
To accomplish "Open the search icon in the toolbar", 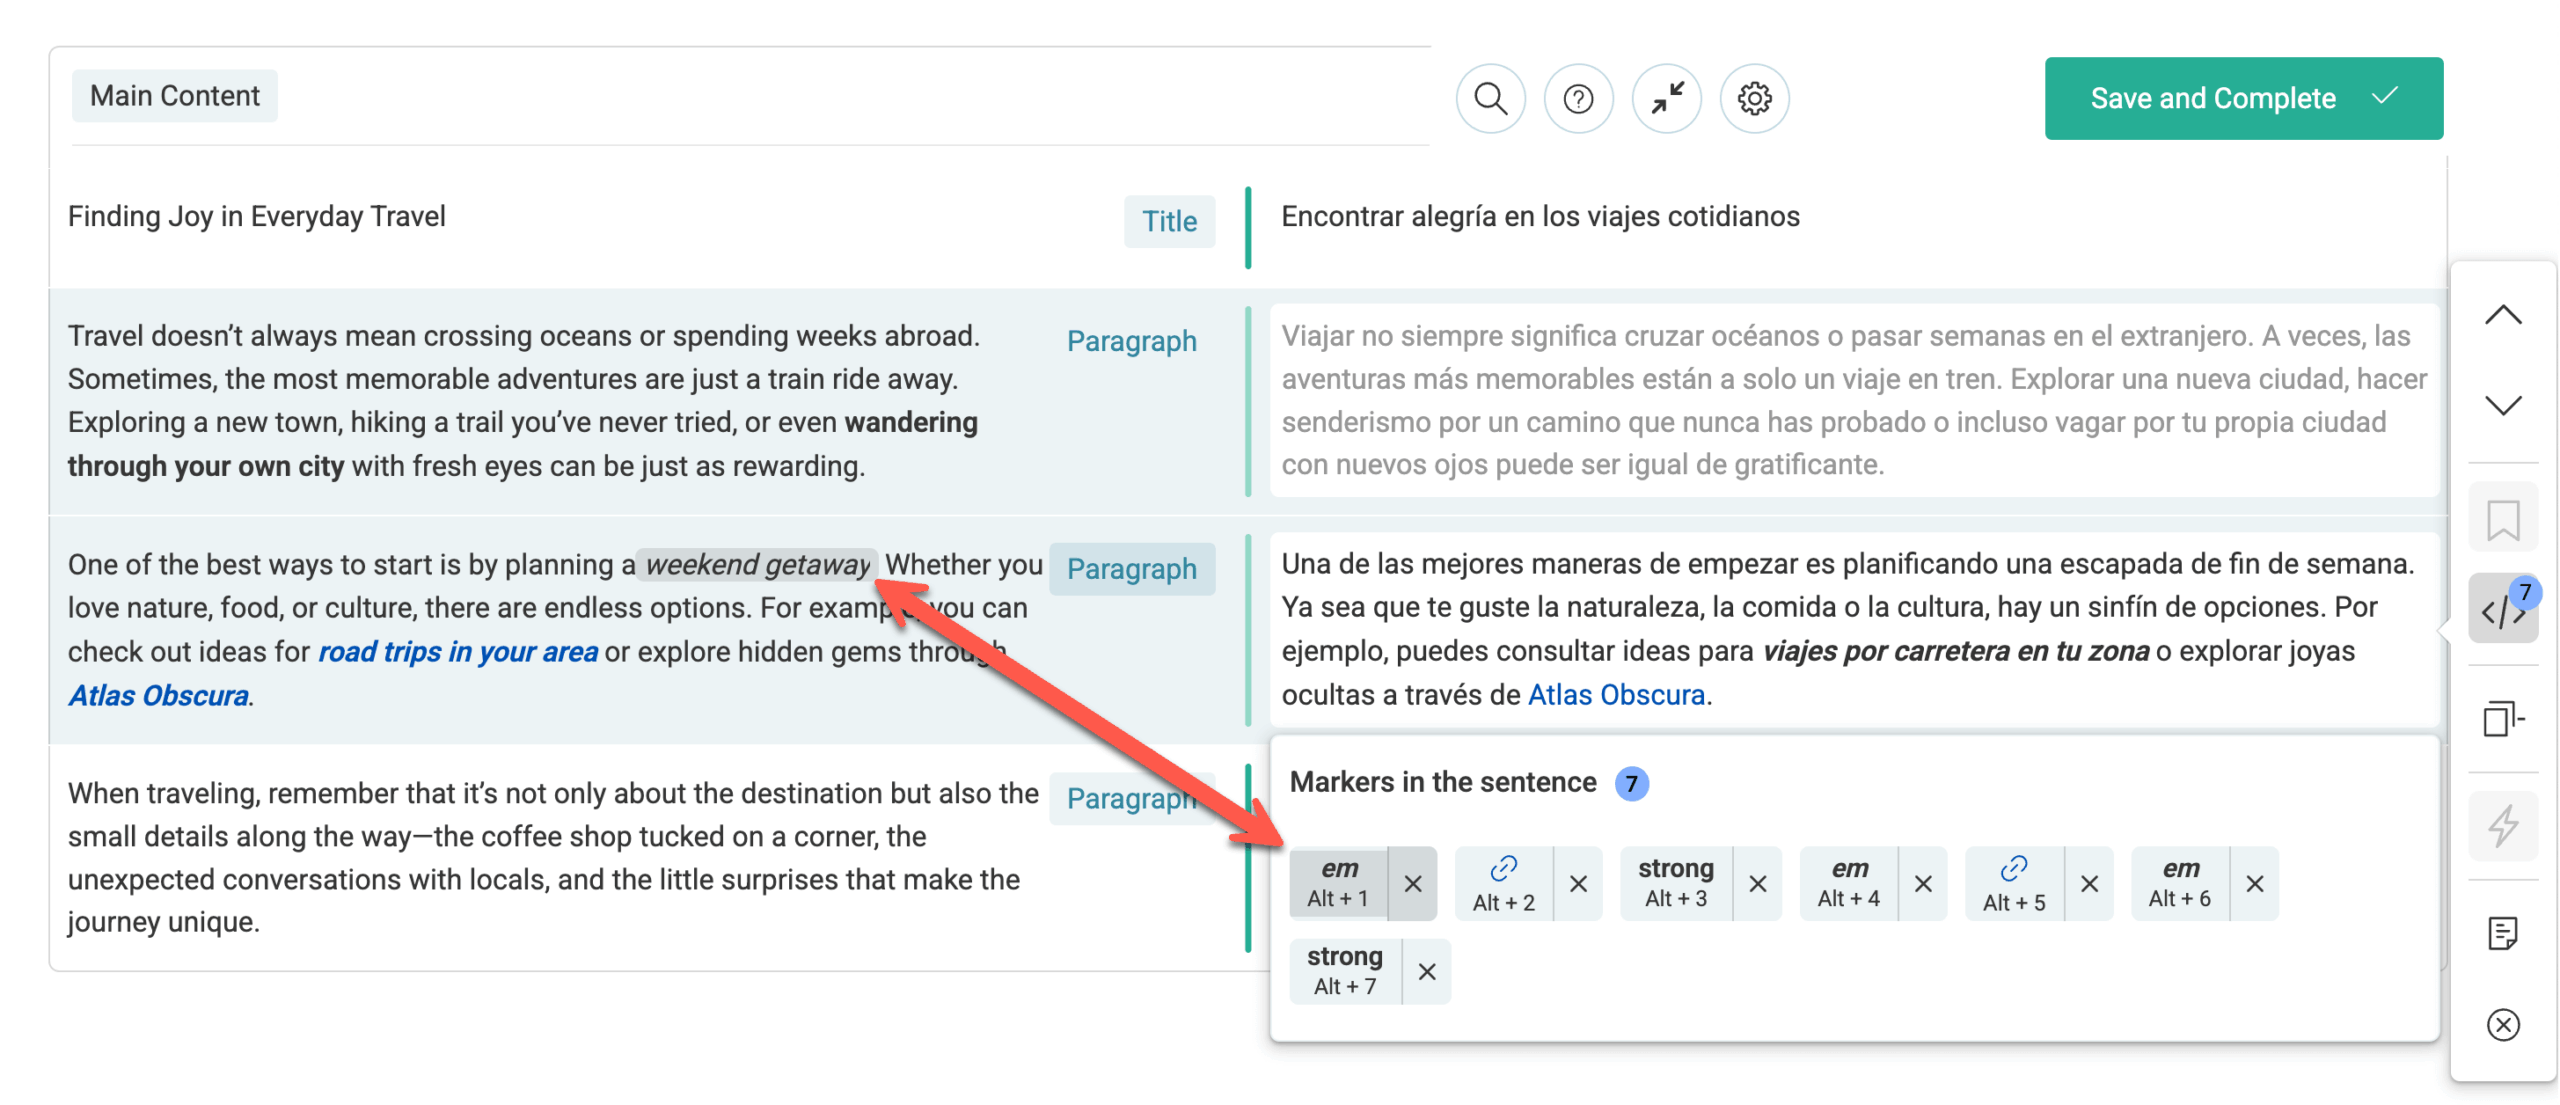I will click(1489, 98).
